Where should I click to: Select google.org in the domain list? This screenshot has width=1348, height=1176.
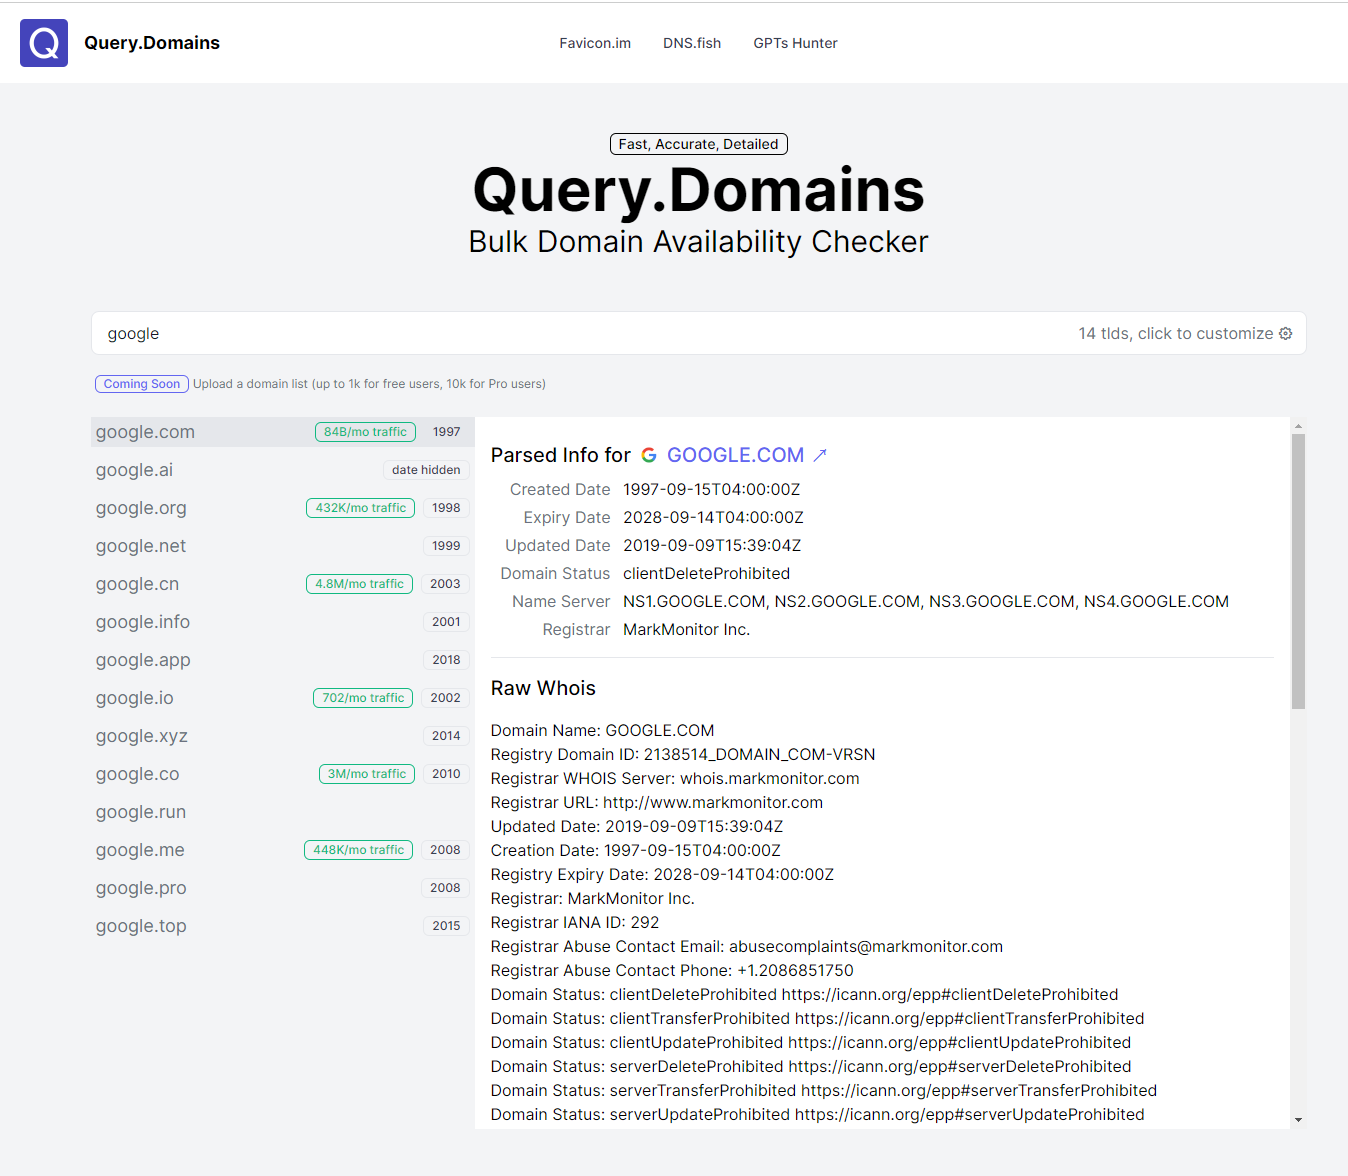[283, 508]
